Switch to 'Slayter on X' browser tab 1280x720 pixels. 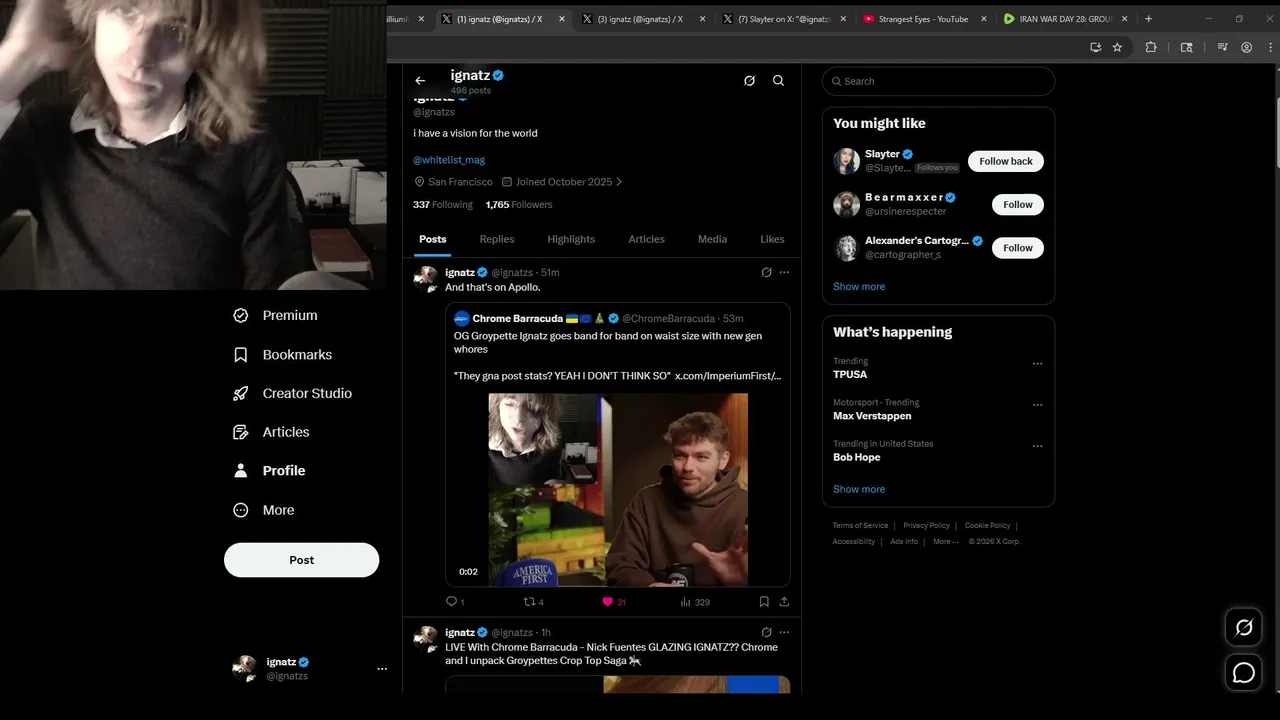[x=784, y=19]
